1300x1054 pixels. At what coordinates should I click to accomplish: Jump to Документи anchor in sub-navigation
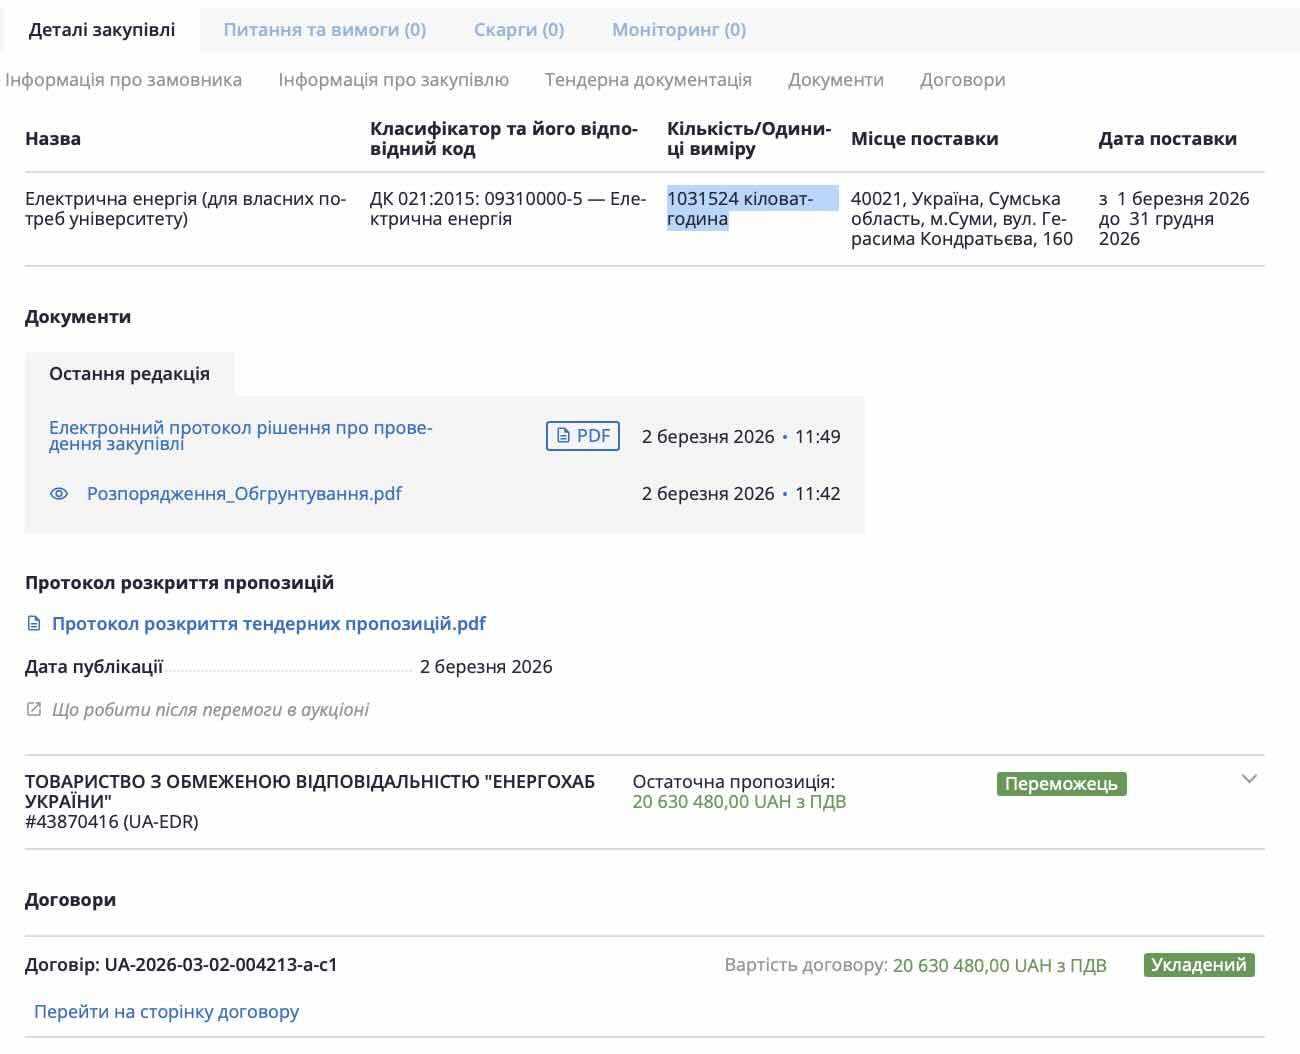pyautogui.click(x=835, y=80)
